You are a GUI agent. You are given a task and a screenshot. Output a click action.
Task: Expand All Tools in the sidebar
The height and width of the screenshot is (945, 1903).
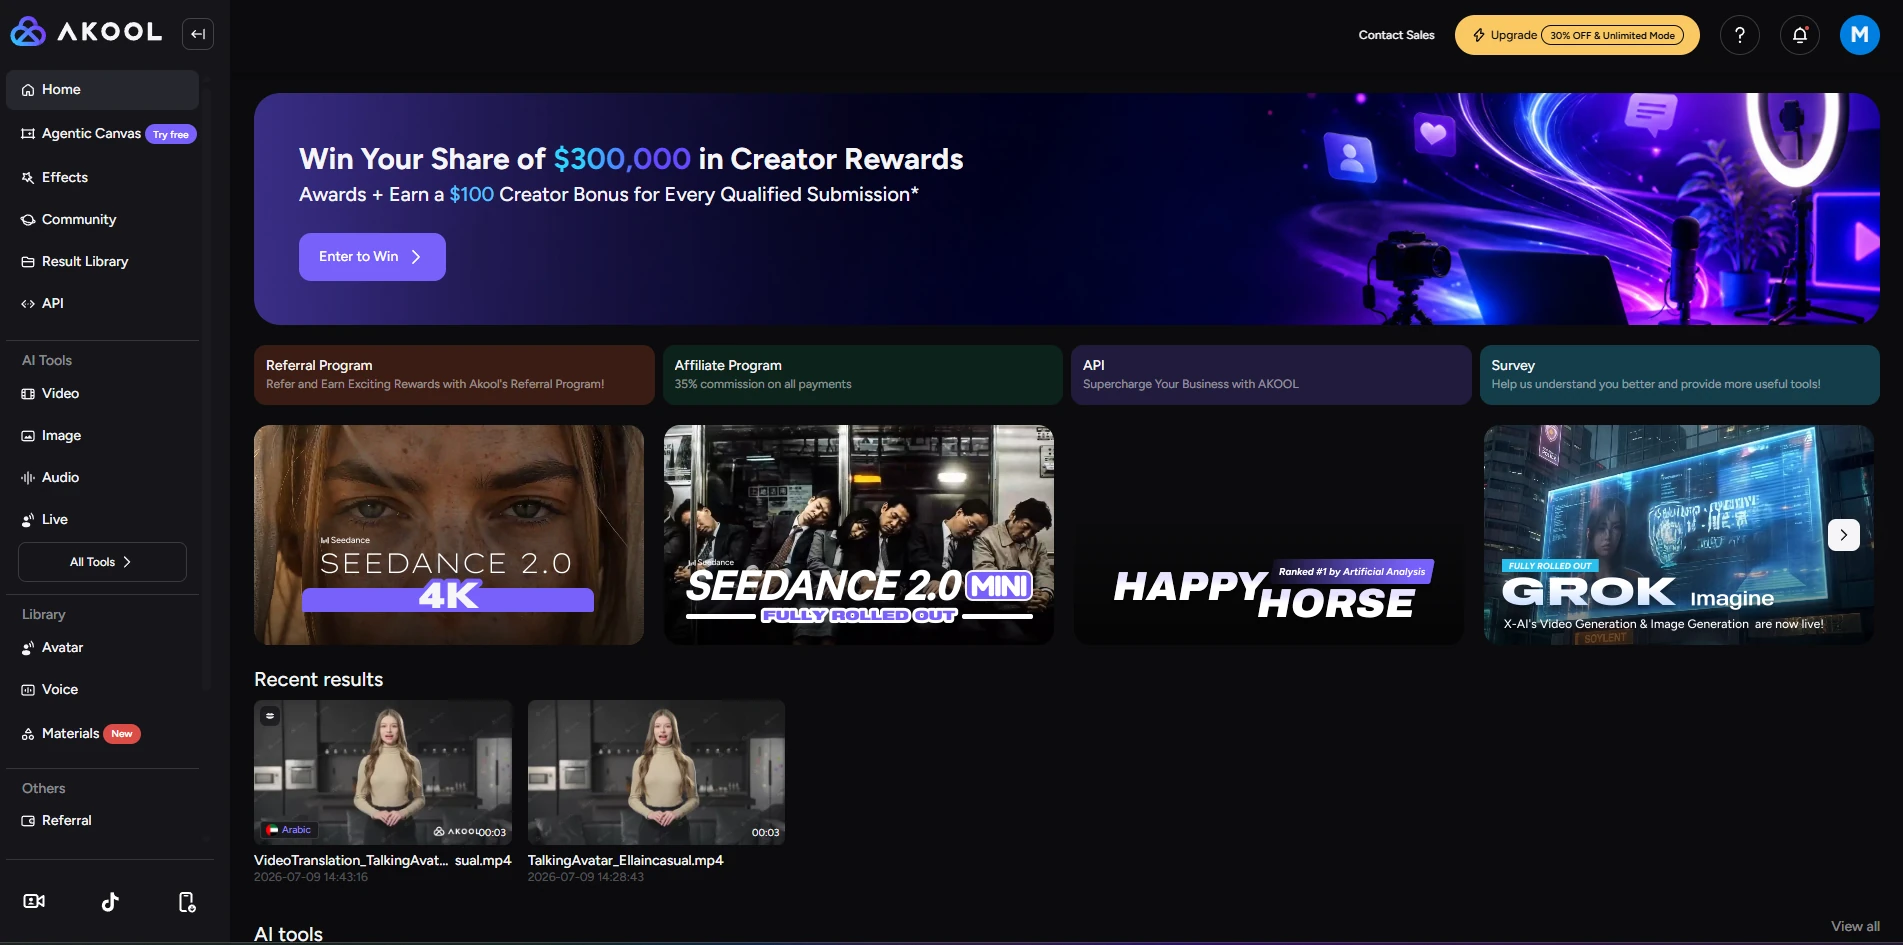pyautogui.click(x=102, y=562)
